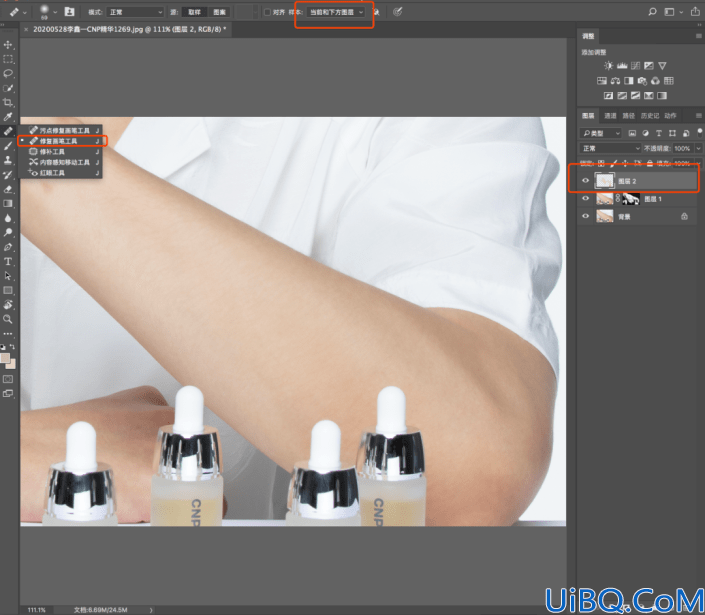Hide the 图层 1 layer
Viewport: 705px width, 615px height.
[x=585, y=198]
